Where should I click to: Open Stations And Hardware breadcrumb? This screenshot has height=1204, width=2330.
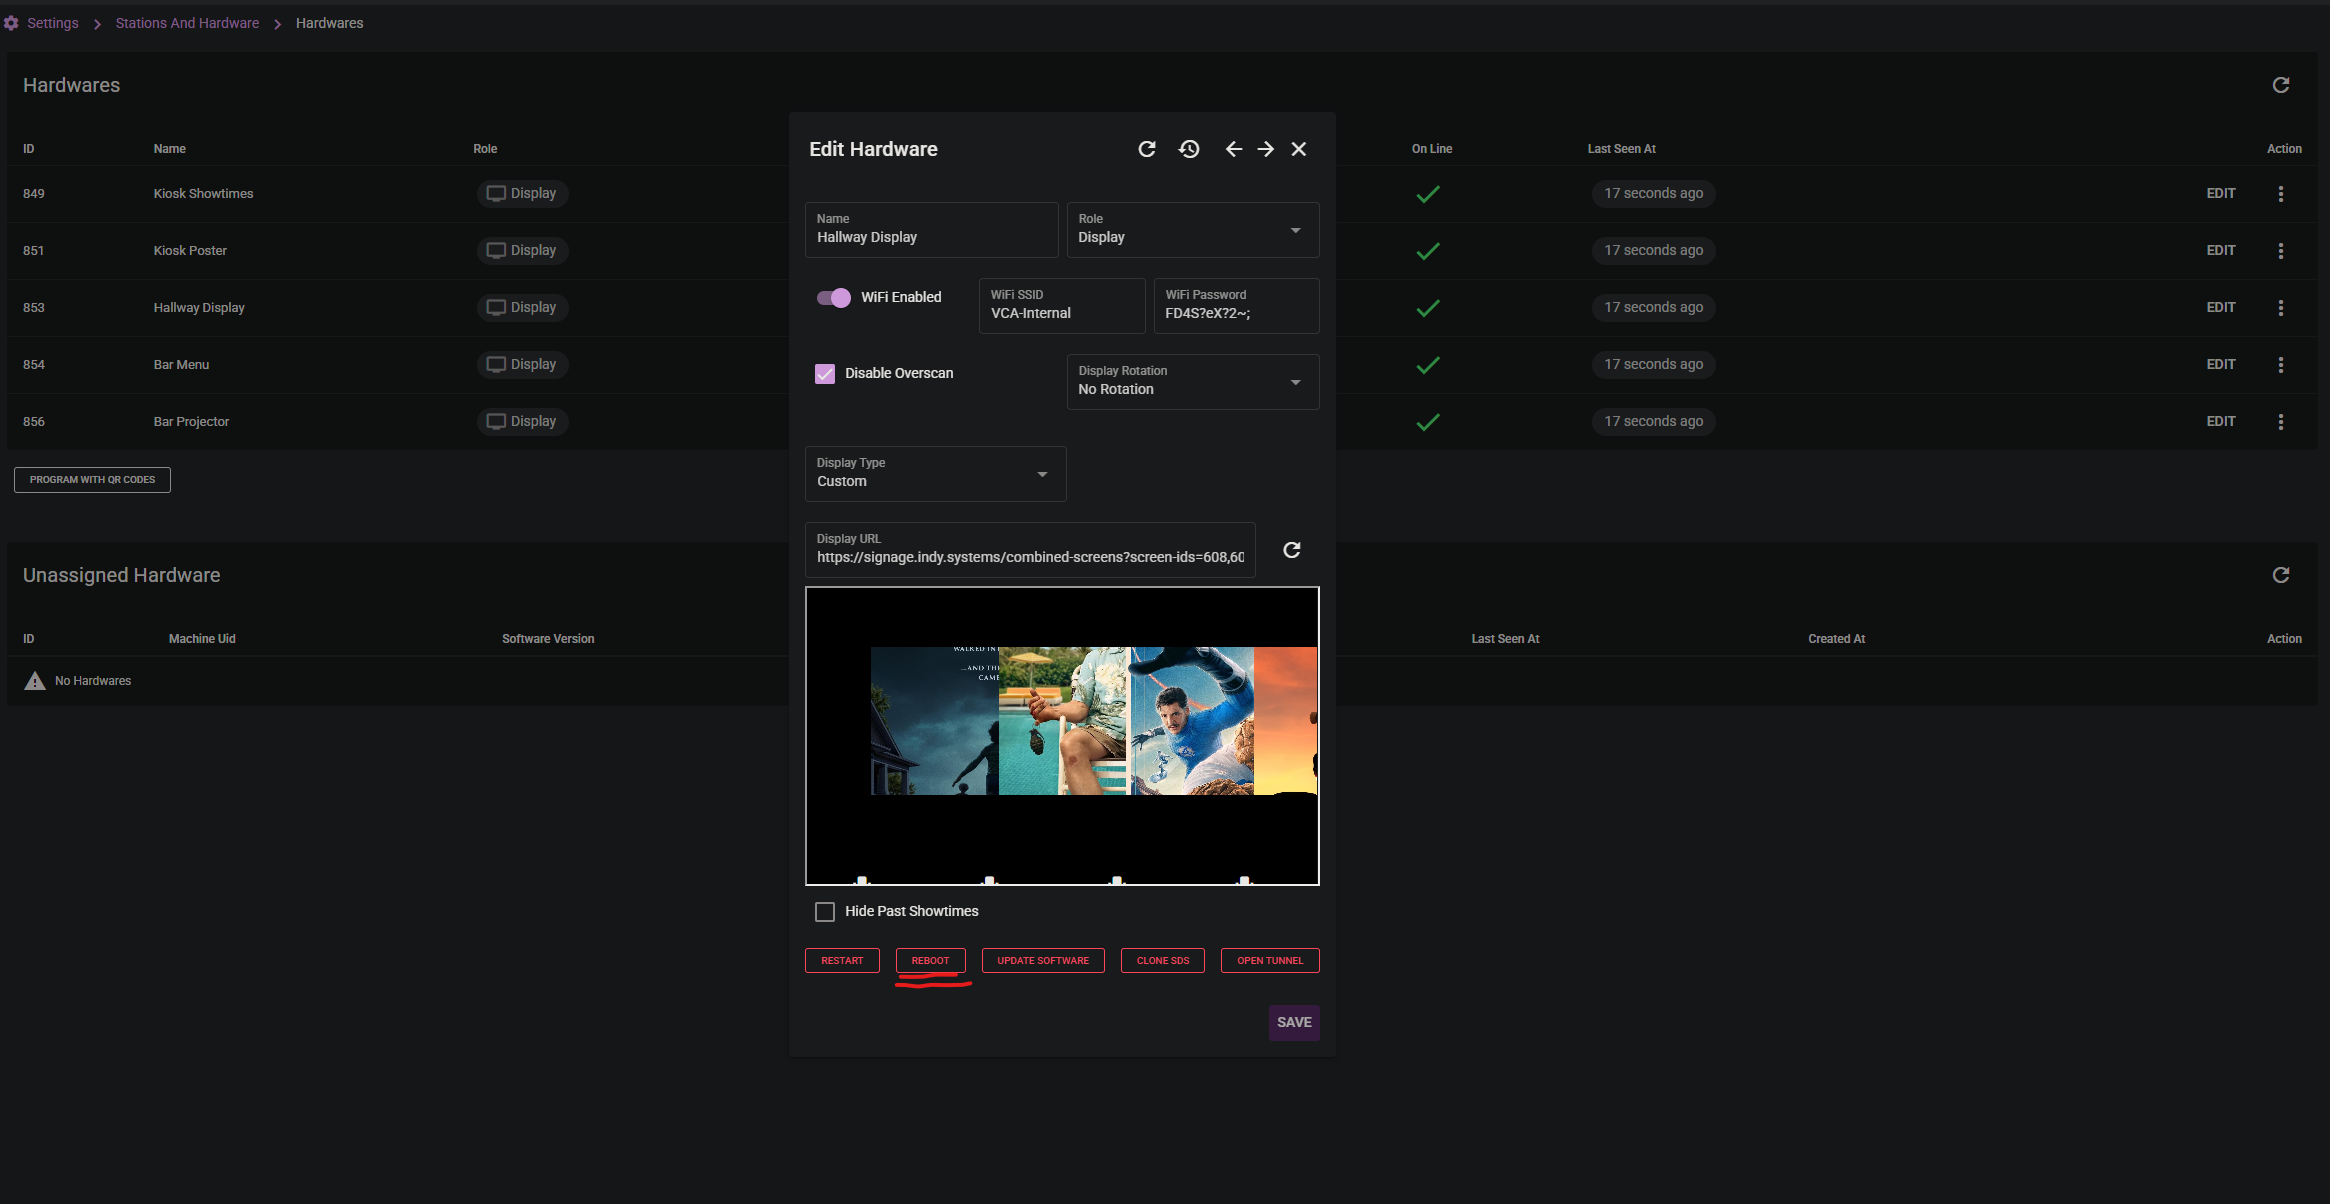coord(187,23)
